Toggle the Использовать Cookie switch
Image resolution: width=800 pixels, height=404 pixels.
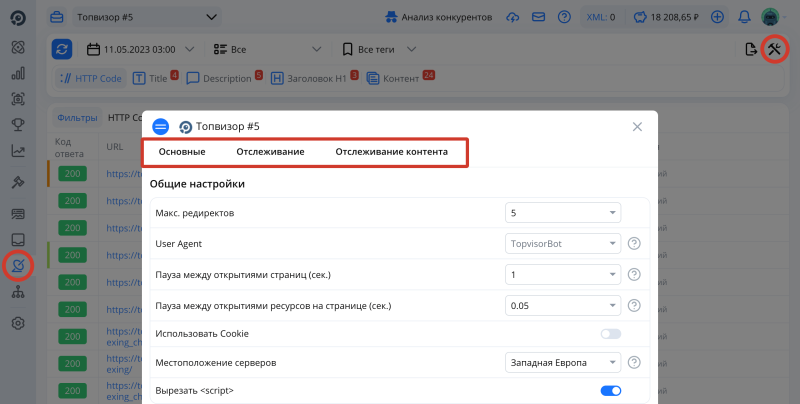point(611,334)
